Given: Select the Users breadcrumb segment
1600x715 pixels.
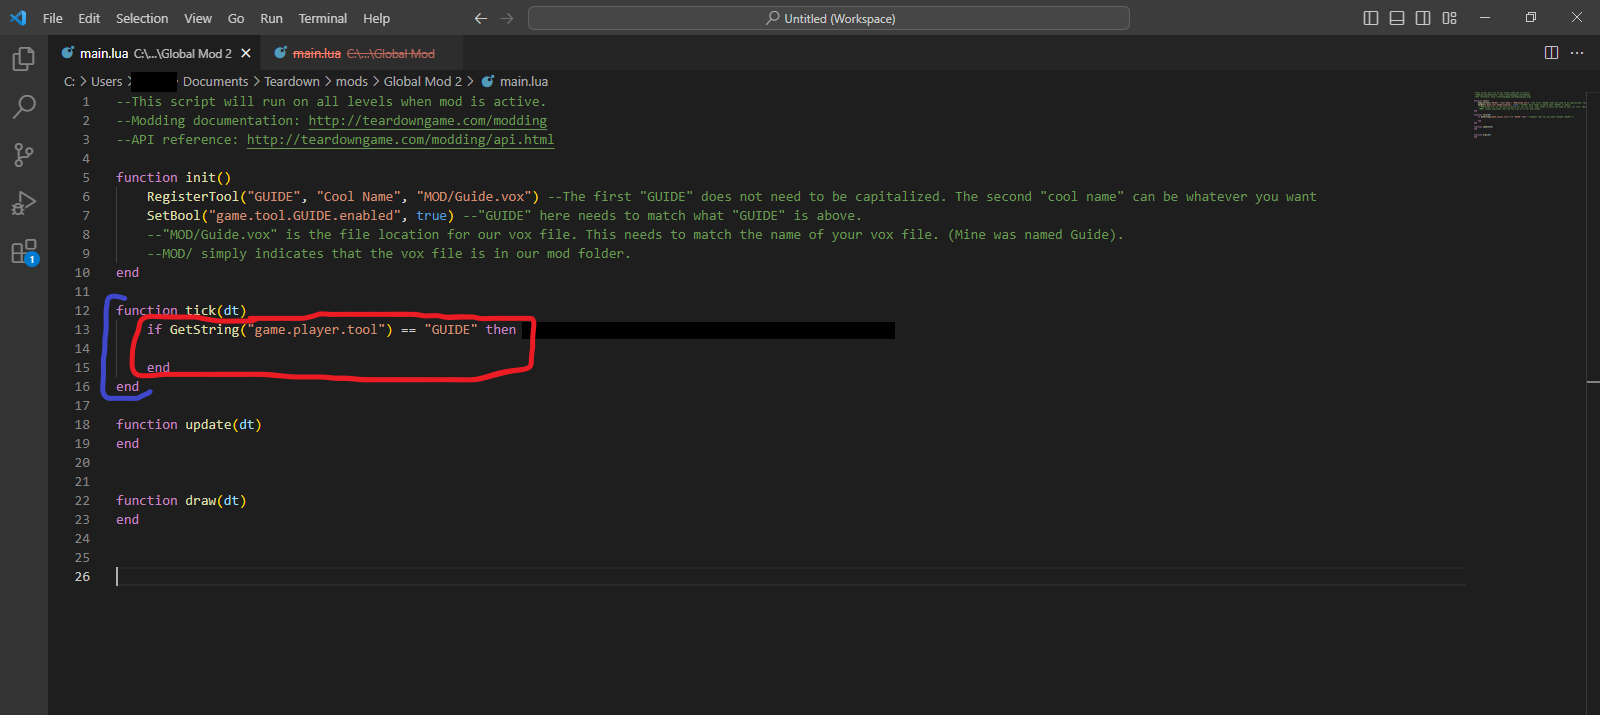Looking at the screenshot, I should [107, 82].
